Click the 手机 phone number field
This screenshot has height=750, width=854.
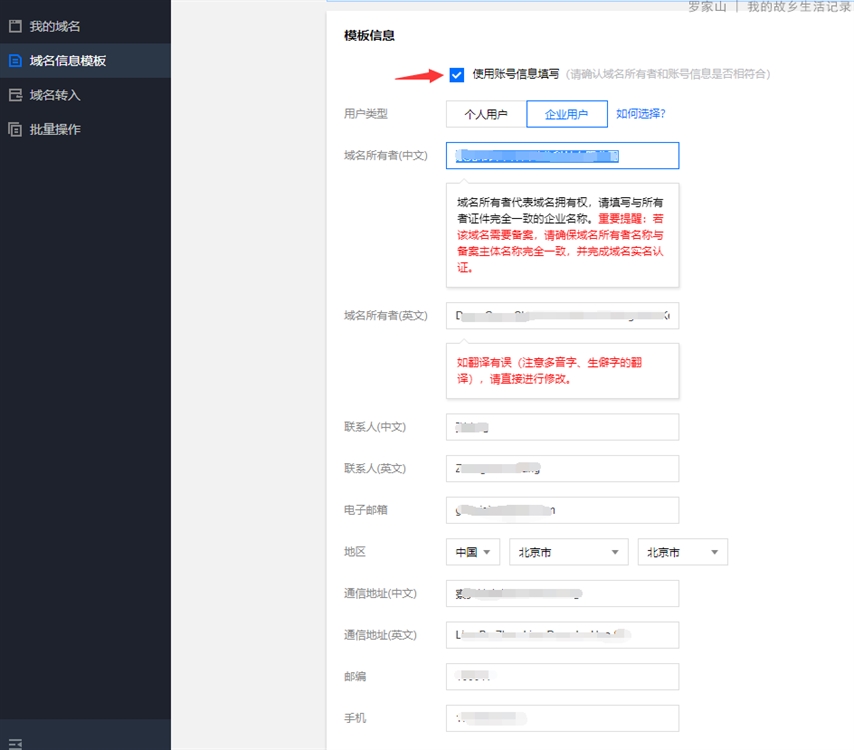coord(562,718)
